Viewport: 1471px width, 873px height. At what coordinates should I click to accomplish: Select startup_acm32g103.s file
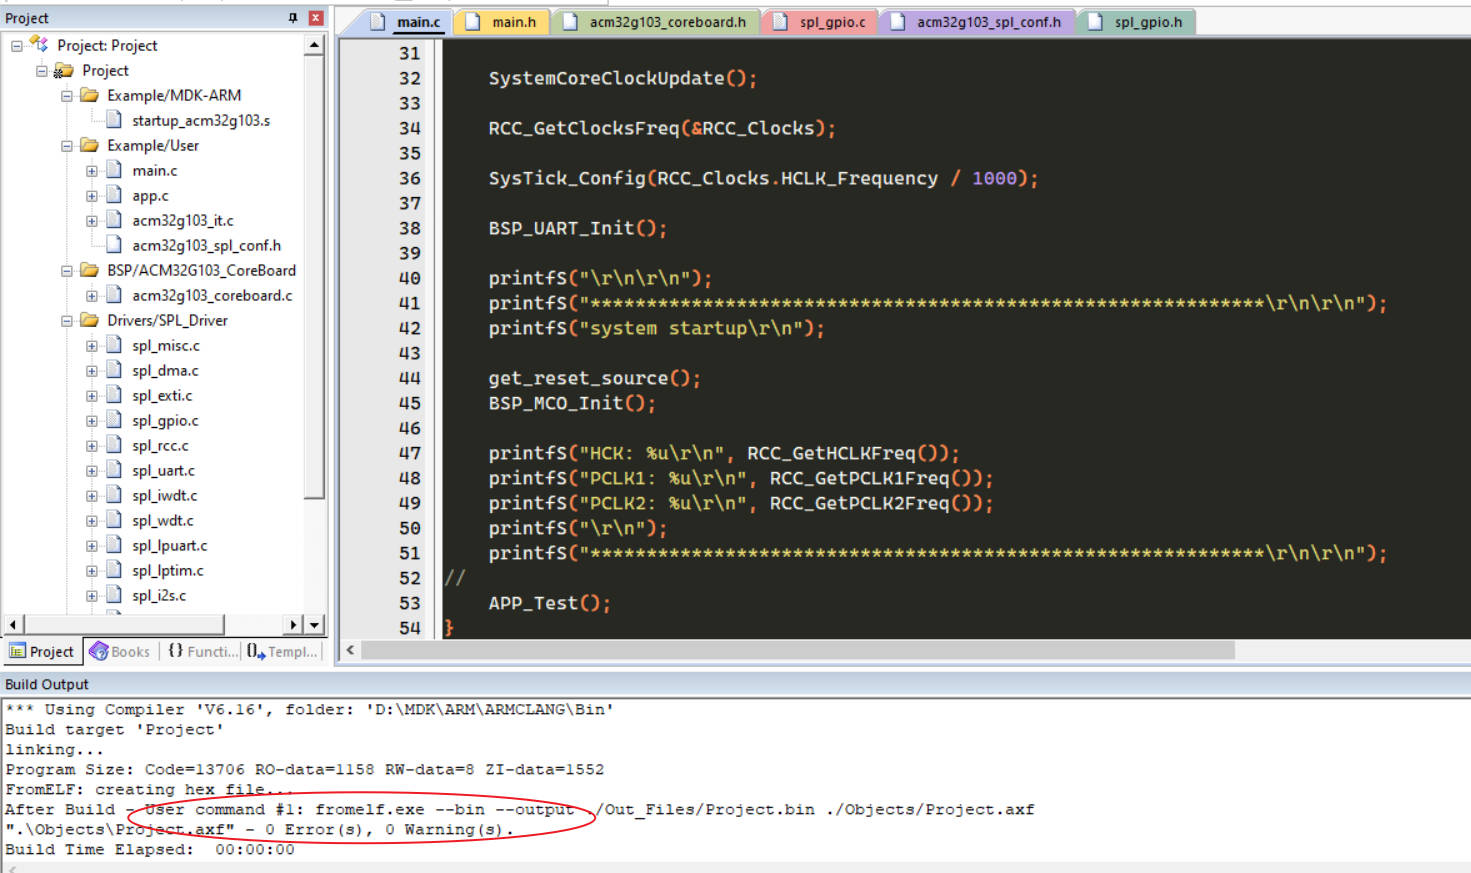[x=201, y=120]
